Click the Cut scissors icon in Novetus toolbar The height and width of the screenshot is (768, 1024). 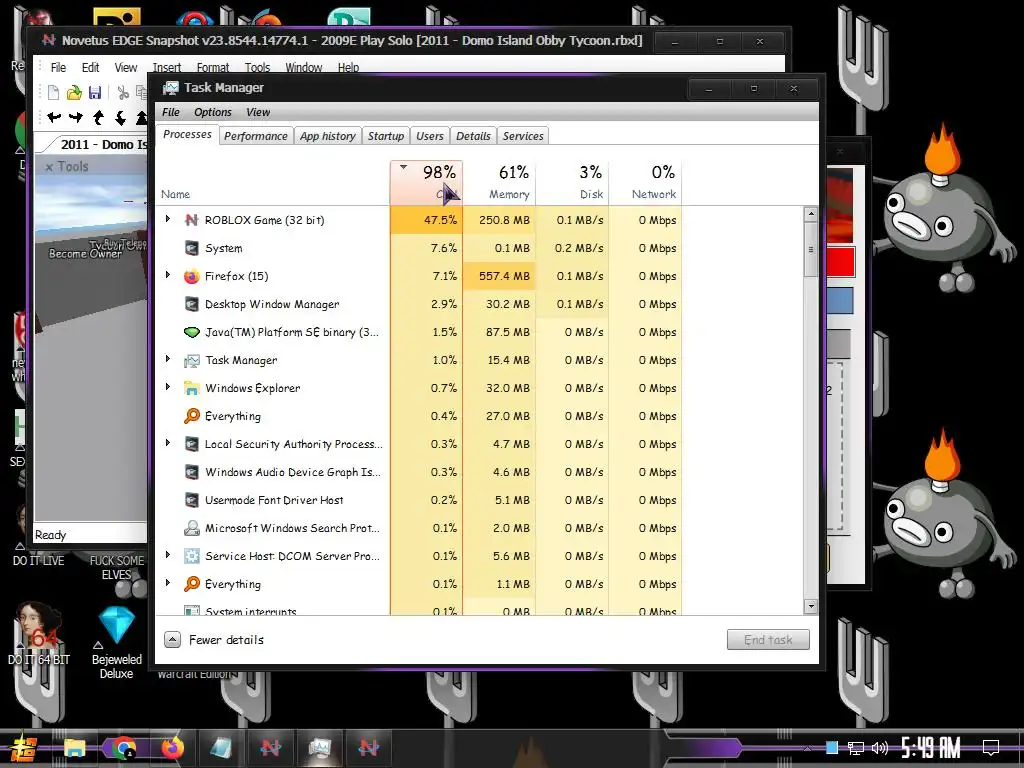123,93
